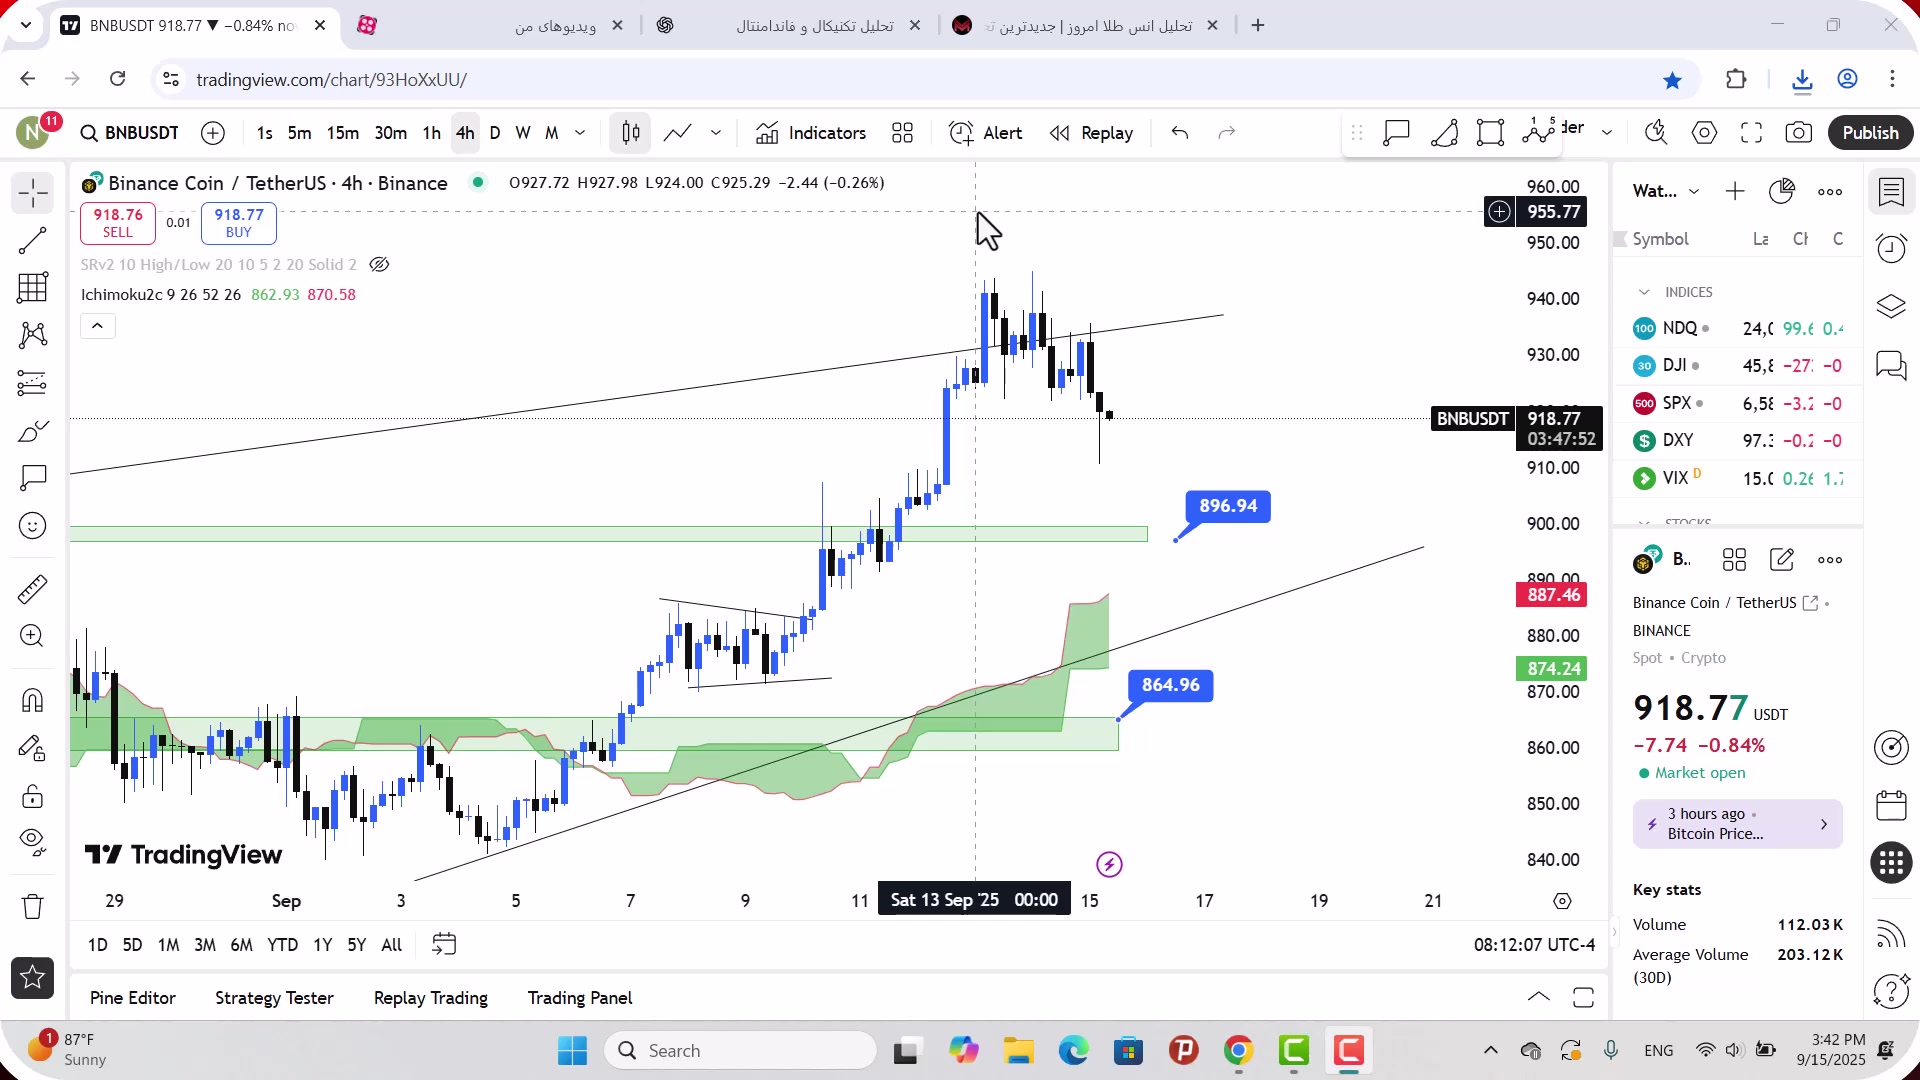
Task: Remove objects with the trash icon
Action: point(33,906)
